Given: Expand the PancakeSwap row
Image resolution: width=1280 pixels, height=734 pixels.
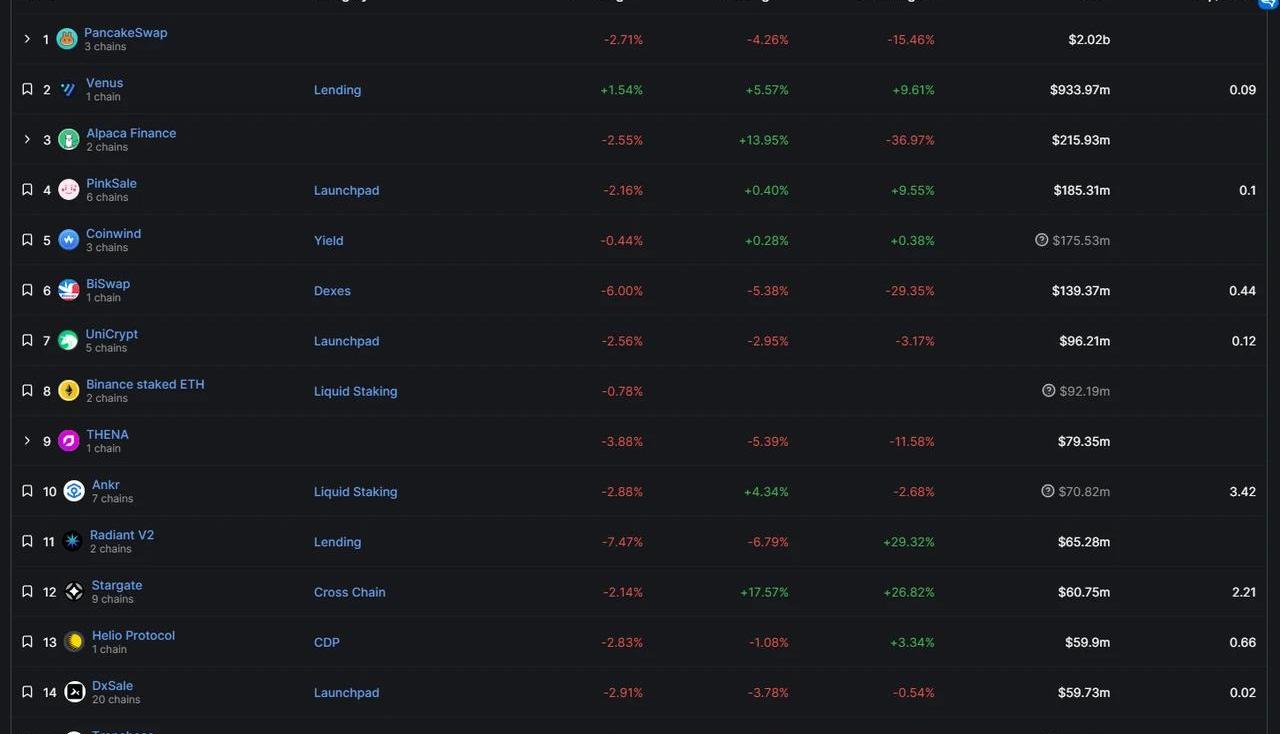Looking at the screenshot, I should click(x=27, y=39).
